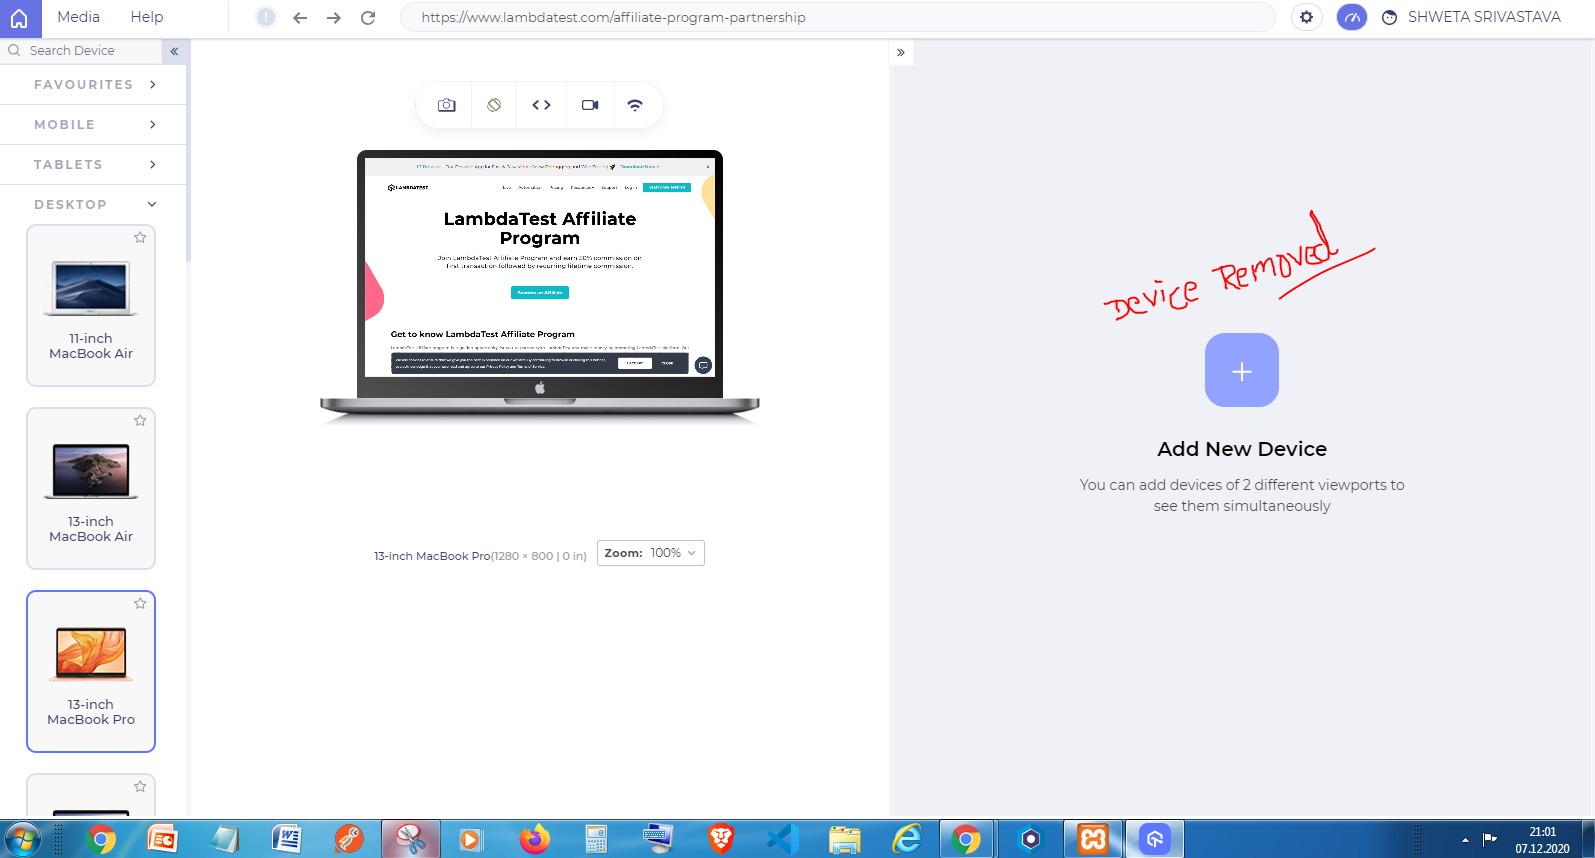The image size is (1595, 858).
Task: Open the LT Browser home icon
Action: (19, 18)
